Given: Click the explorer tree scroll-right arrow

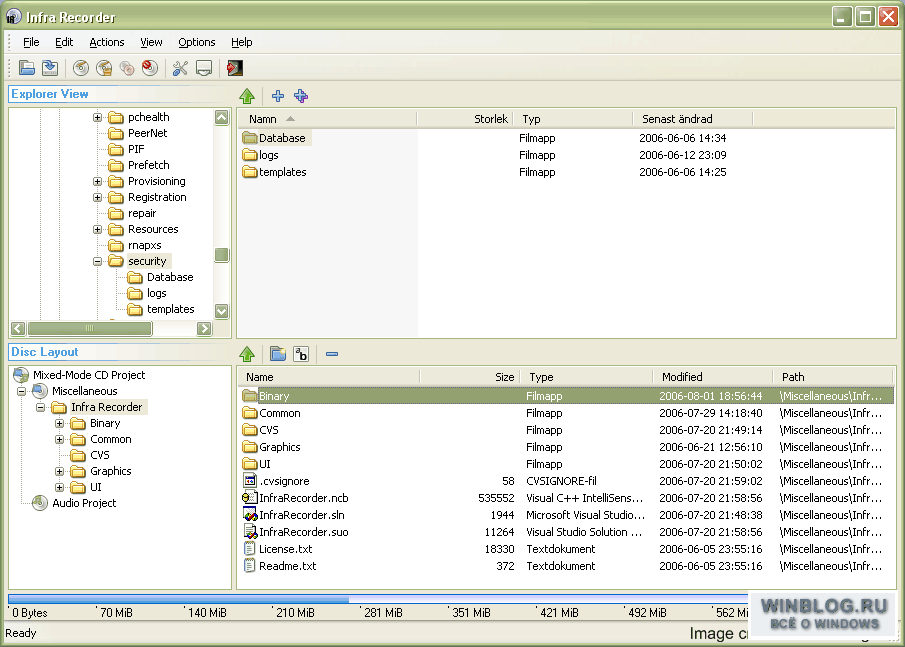Looking at the screenshot, I should (204, 328).
